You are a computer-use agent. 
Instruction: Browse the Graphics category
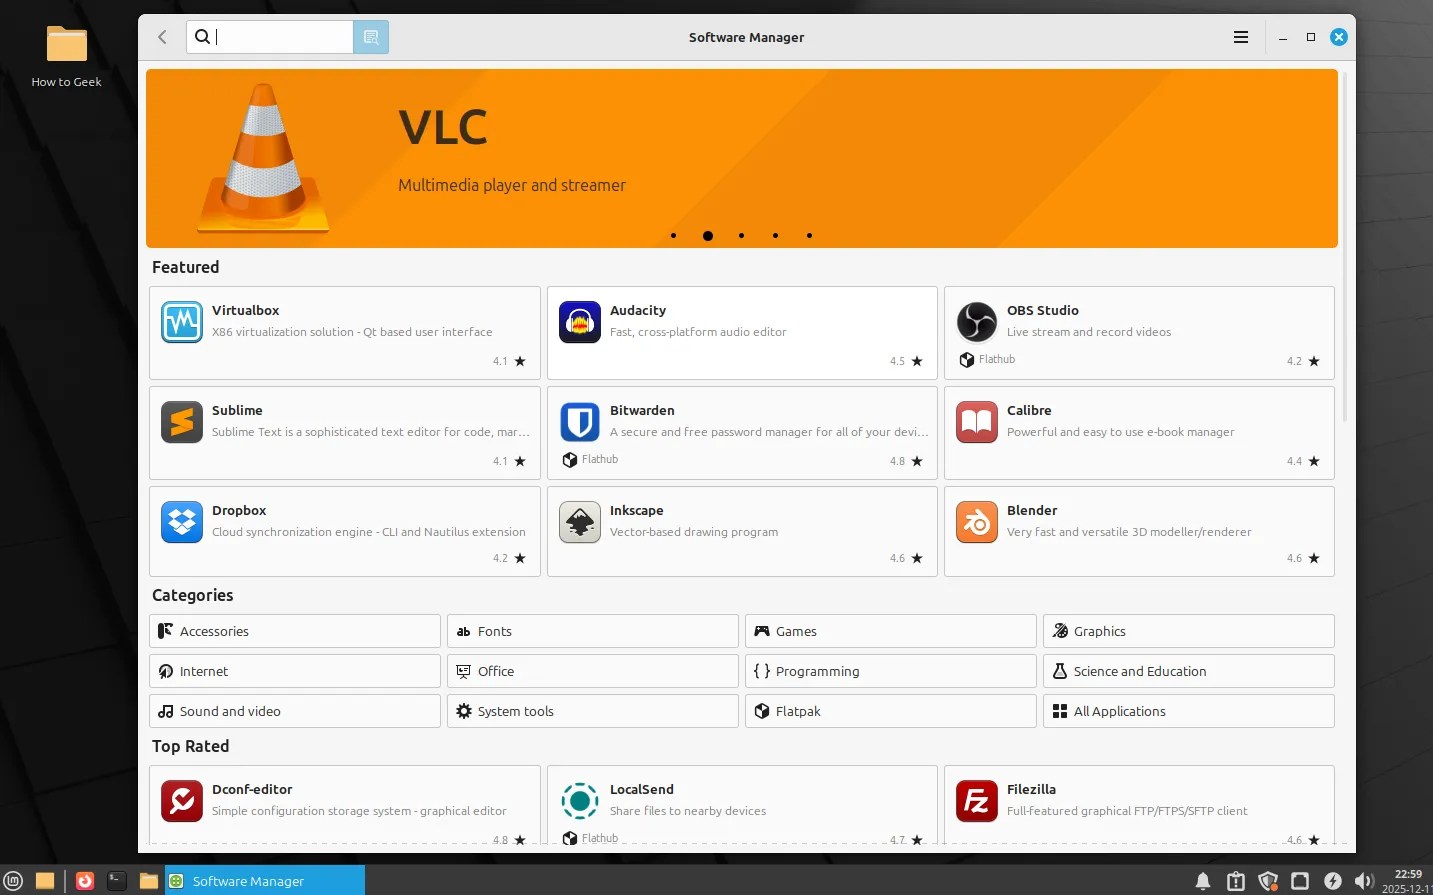(1189, 631)
